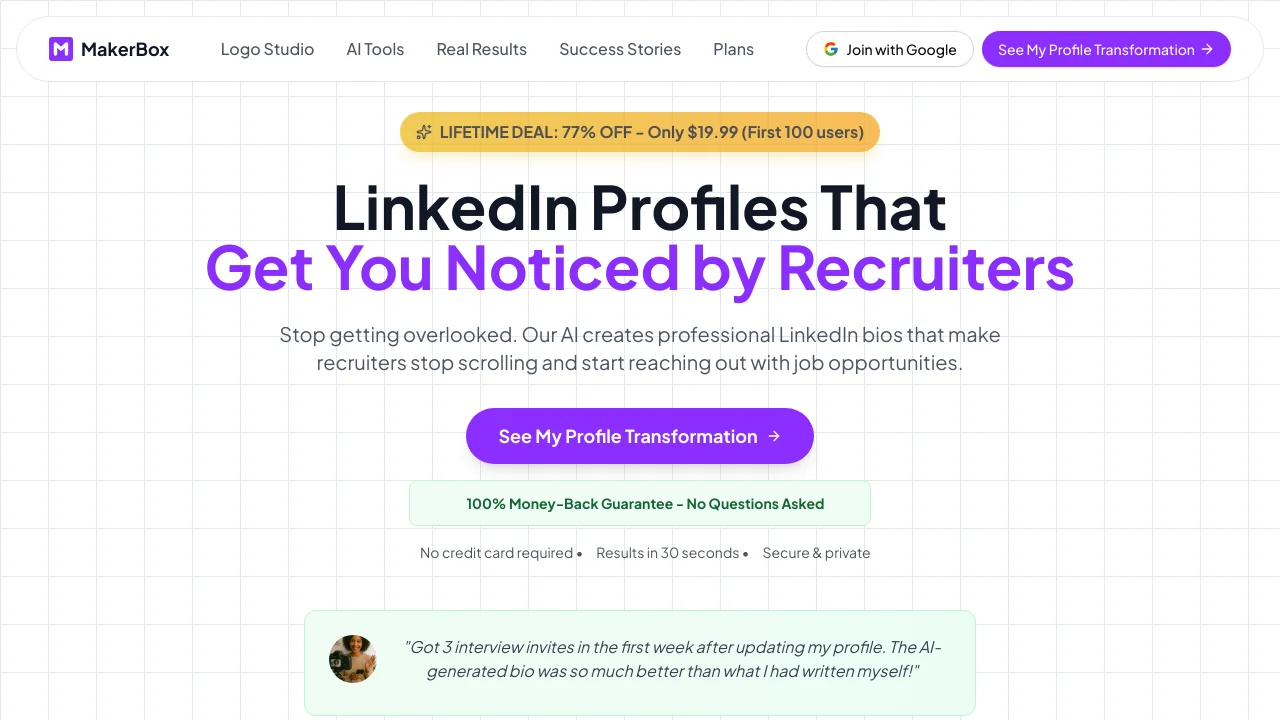Image resolution: width=1280 pixels, height=720 pixels.
Task: Click the large hero See My Profile Transformation button
Action: 628,436
